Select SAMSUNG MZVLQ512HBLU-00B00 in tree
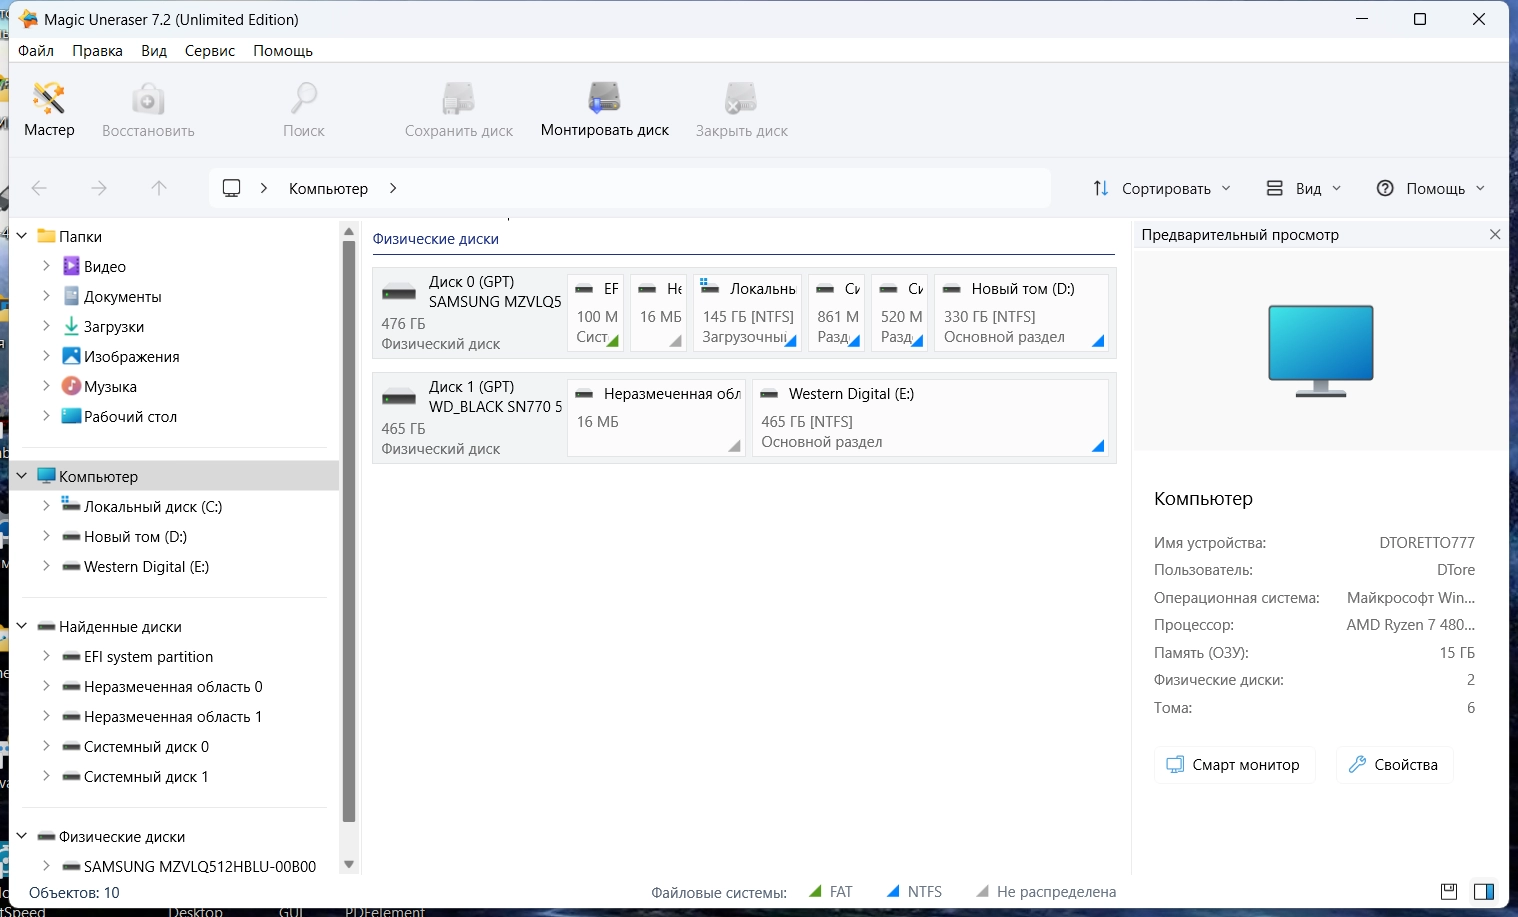Viewport: 1518px width, 917px height. 200,866
